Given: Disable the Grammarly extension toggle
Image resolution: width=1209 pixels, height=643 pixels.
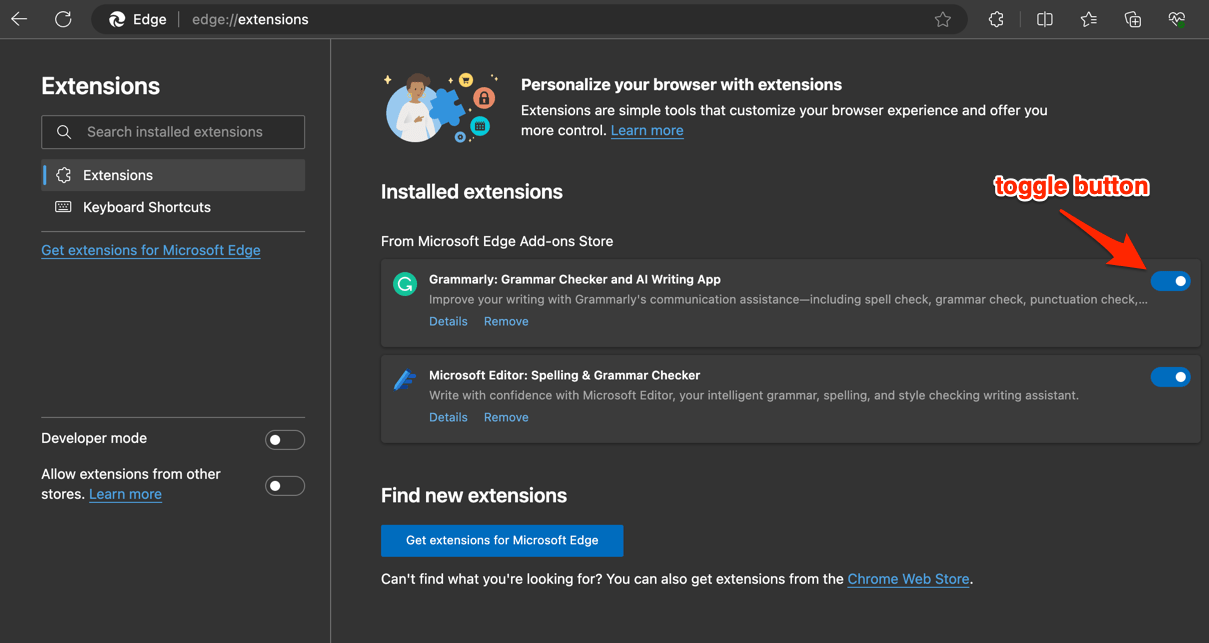Looking at the screenshot, I should click(1170, 281).
